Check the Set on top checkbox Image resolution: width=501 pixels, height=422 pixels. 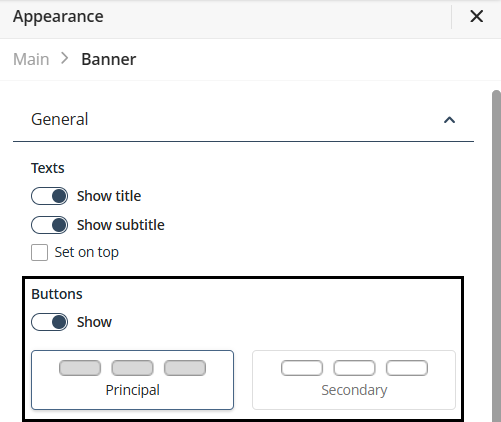[x=39, y=252]
